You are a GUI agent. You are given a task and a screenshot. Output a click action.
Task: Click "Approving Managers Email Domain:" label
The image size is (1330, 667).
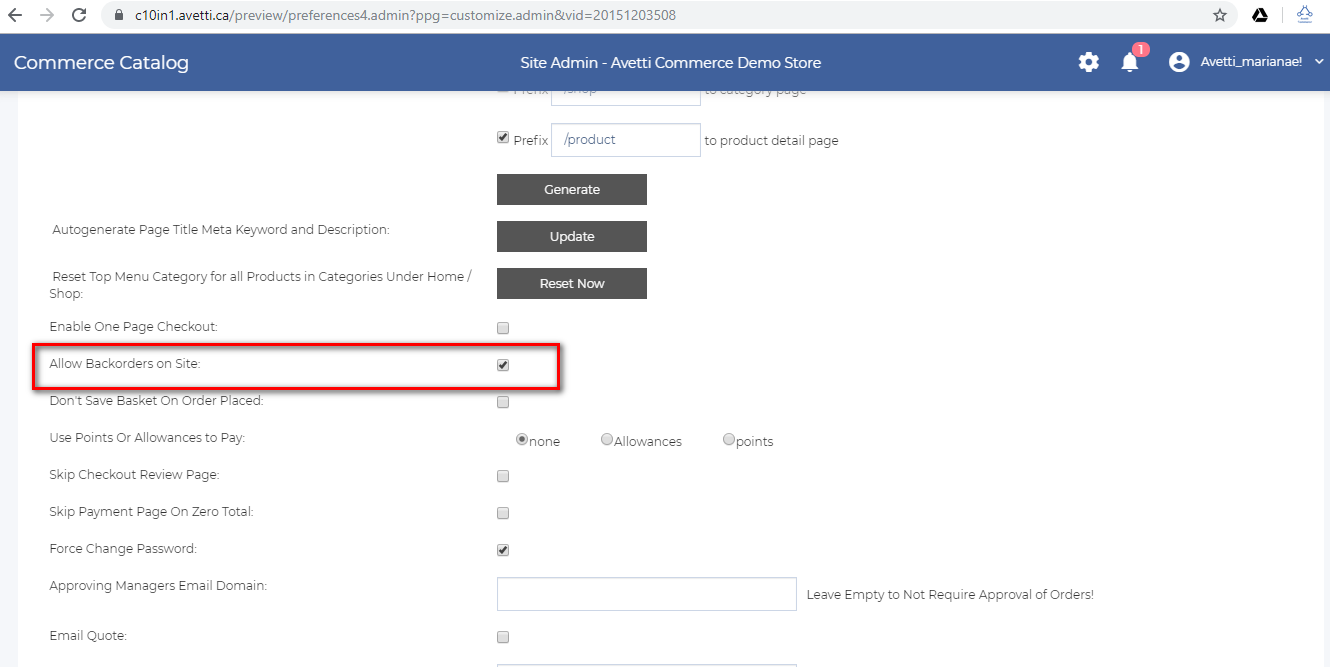(x=158, y=586)
